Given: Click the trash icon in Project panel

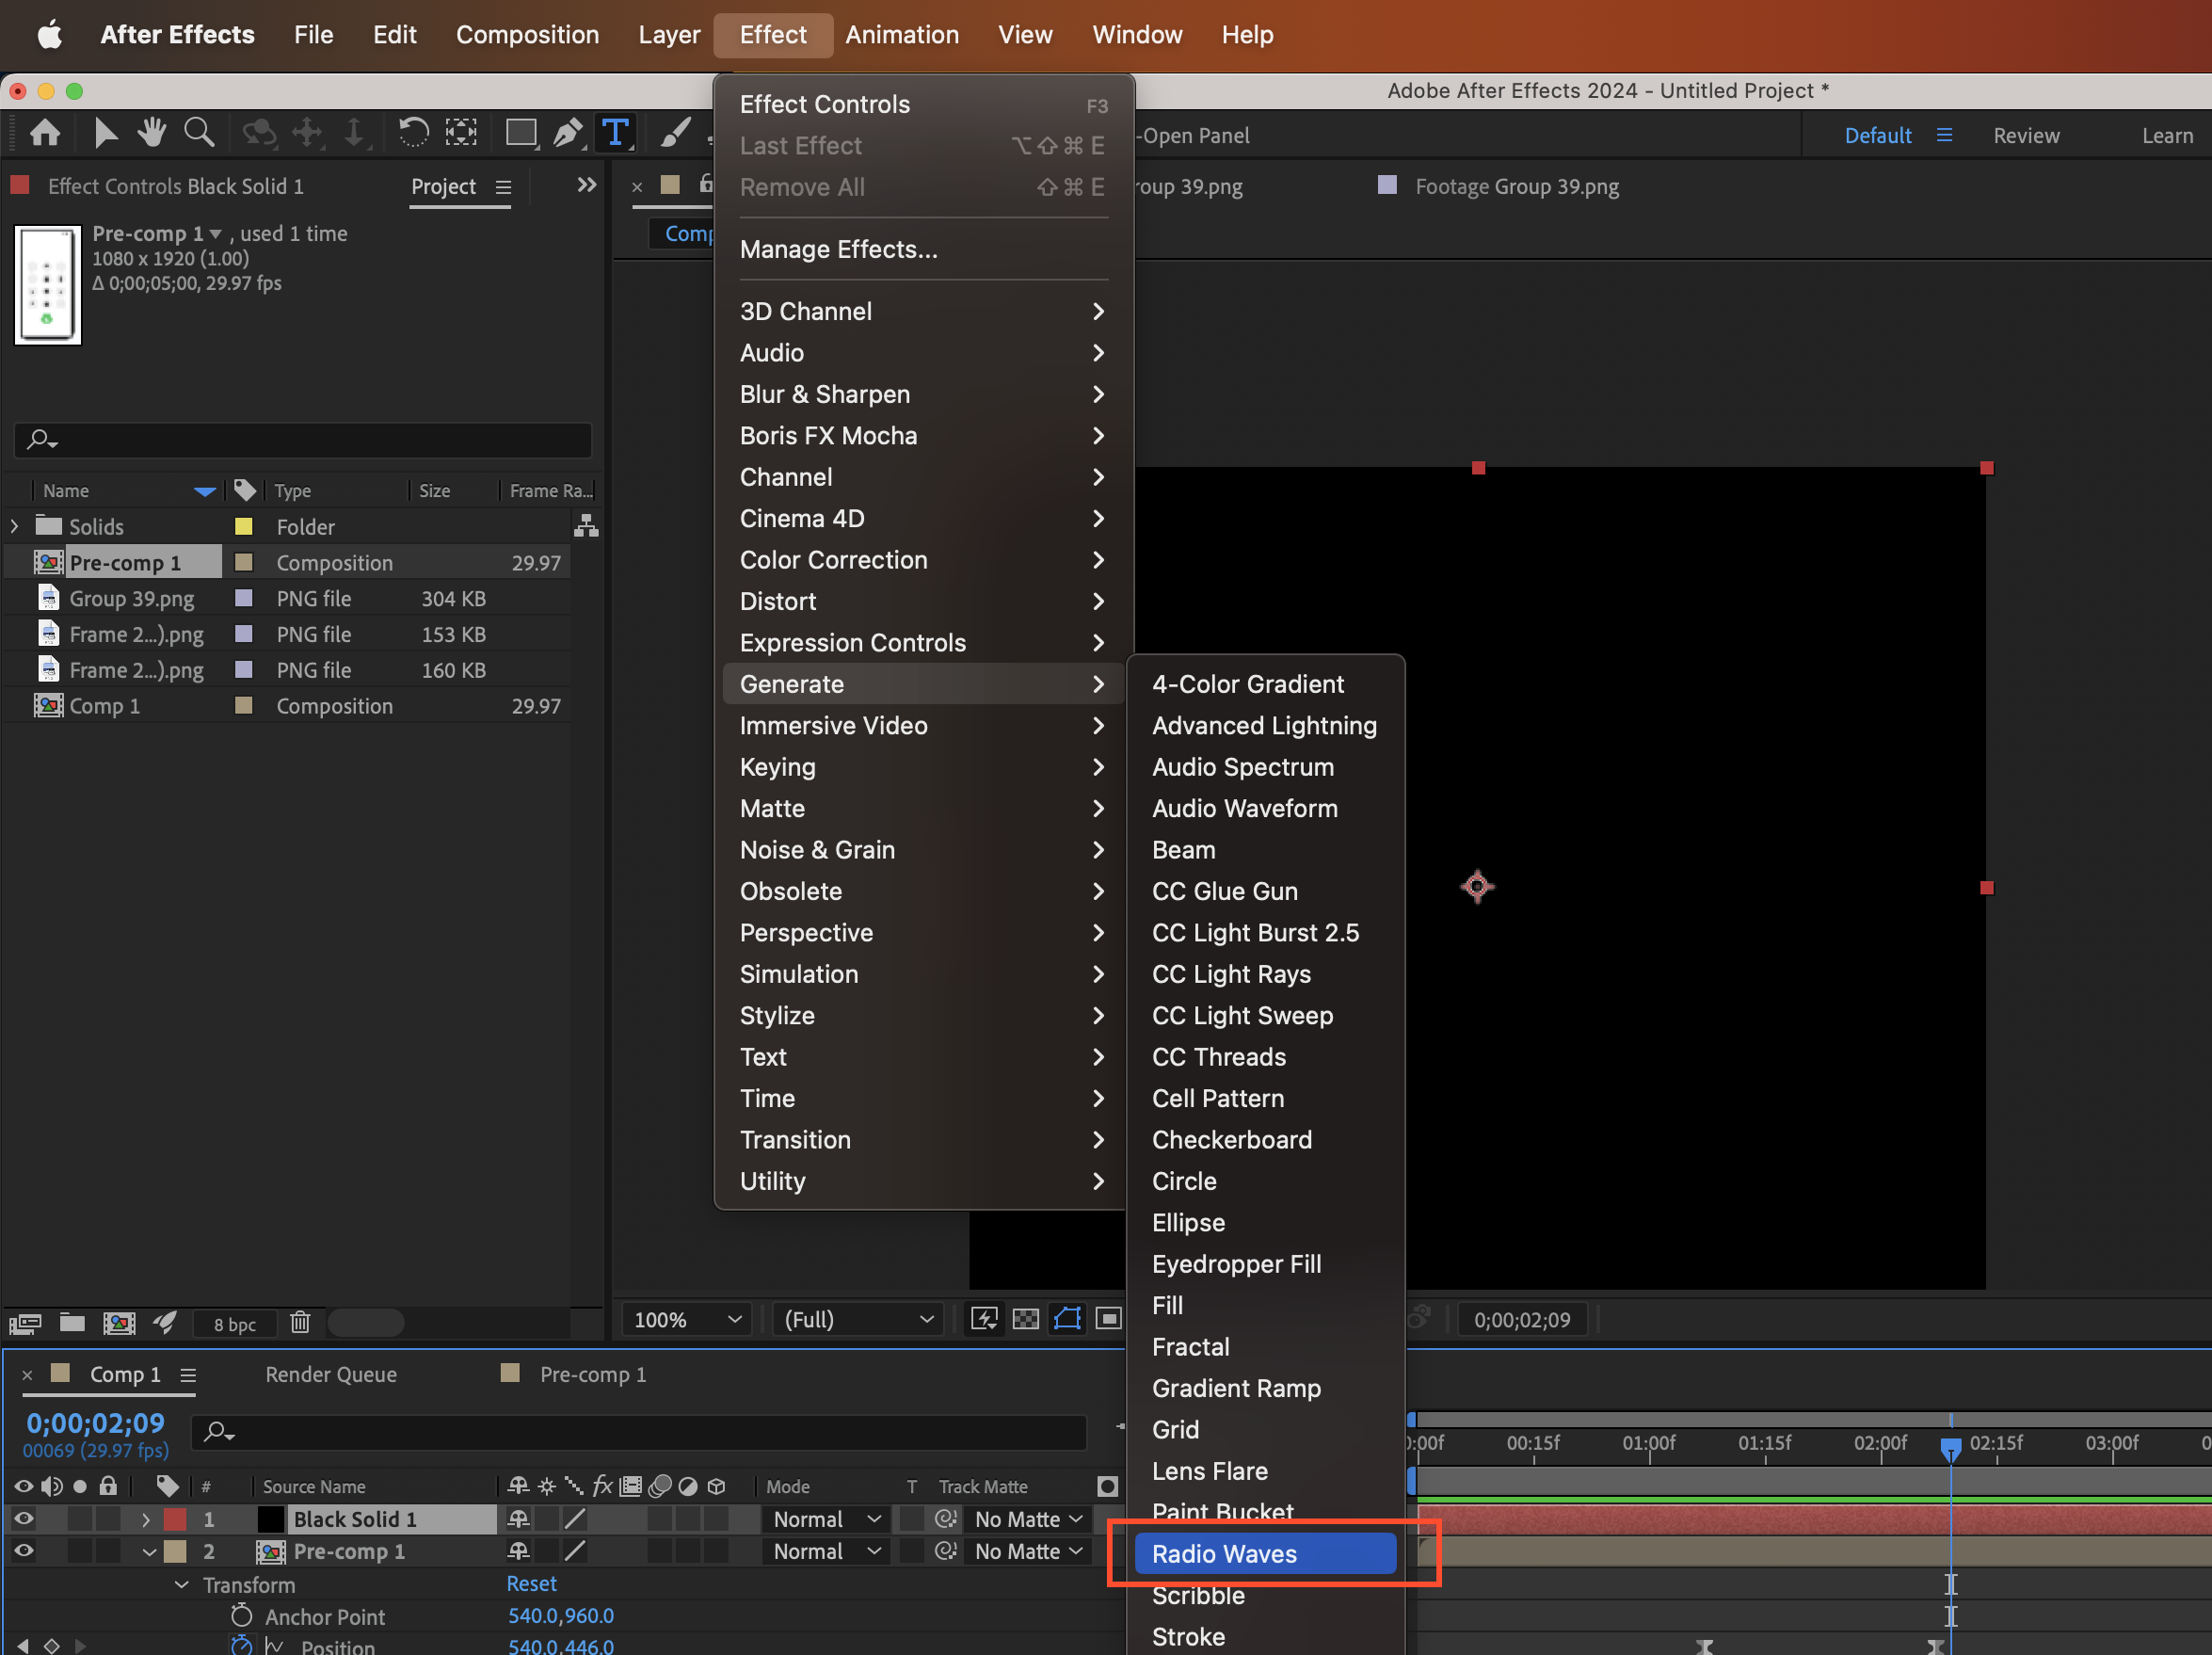Looking at the screenshot, I should (300, 1323).
